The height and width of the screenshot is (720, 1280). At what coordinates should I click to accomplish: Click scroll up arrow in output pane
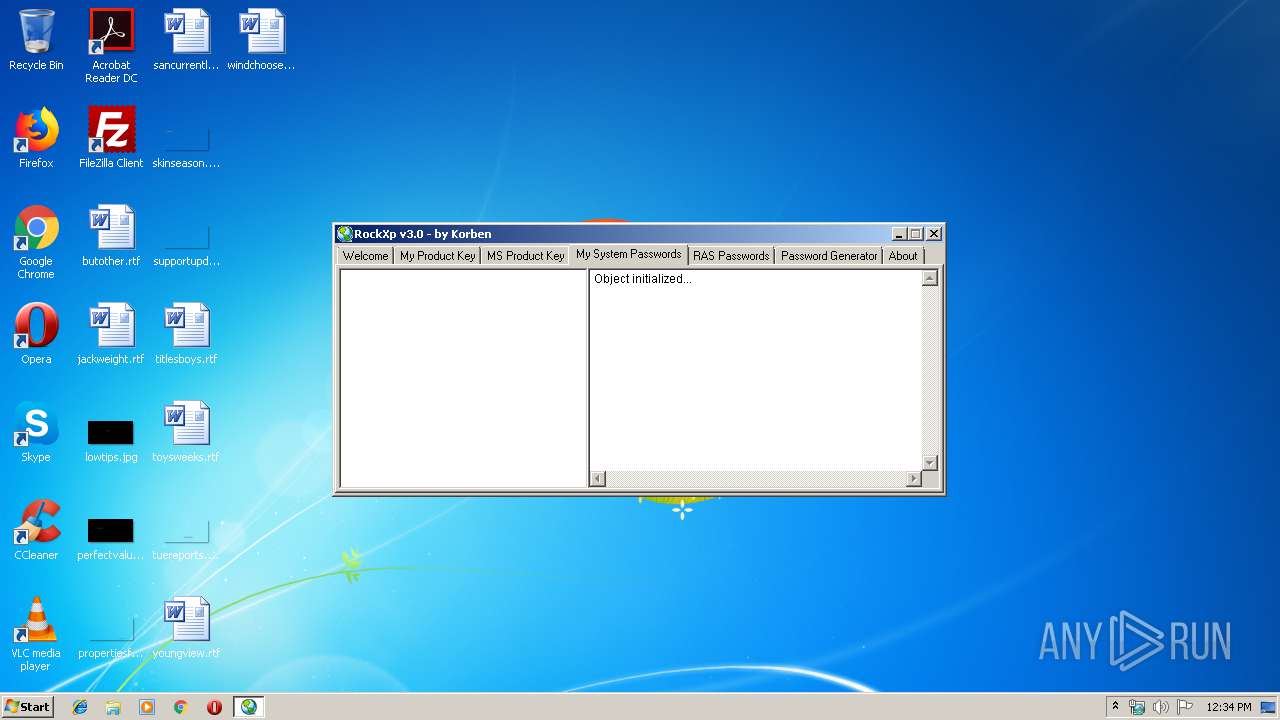pyautogui.click(x=930, y=278)
